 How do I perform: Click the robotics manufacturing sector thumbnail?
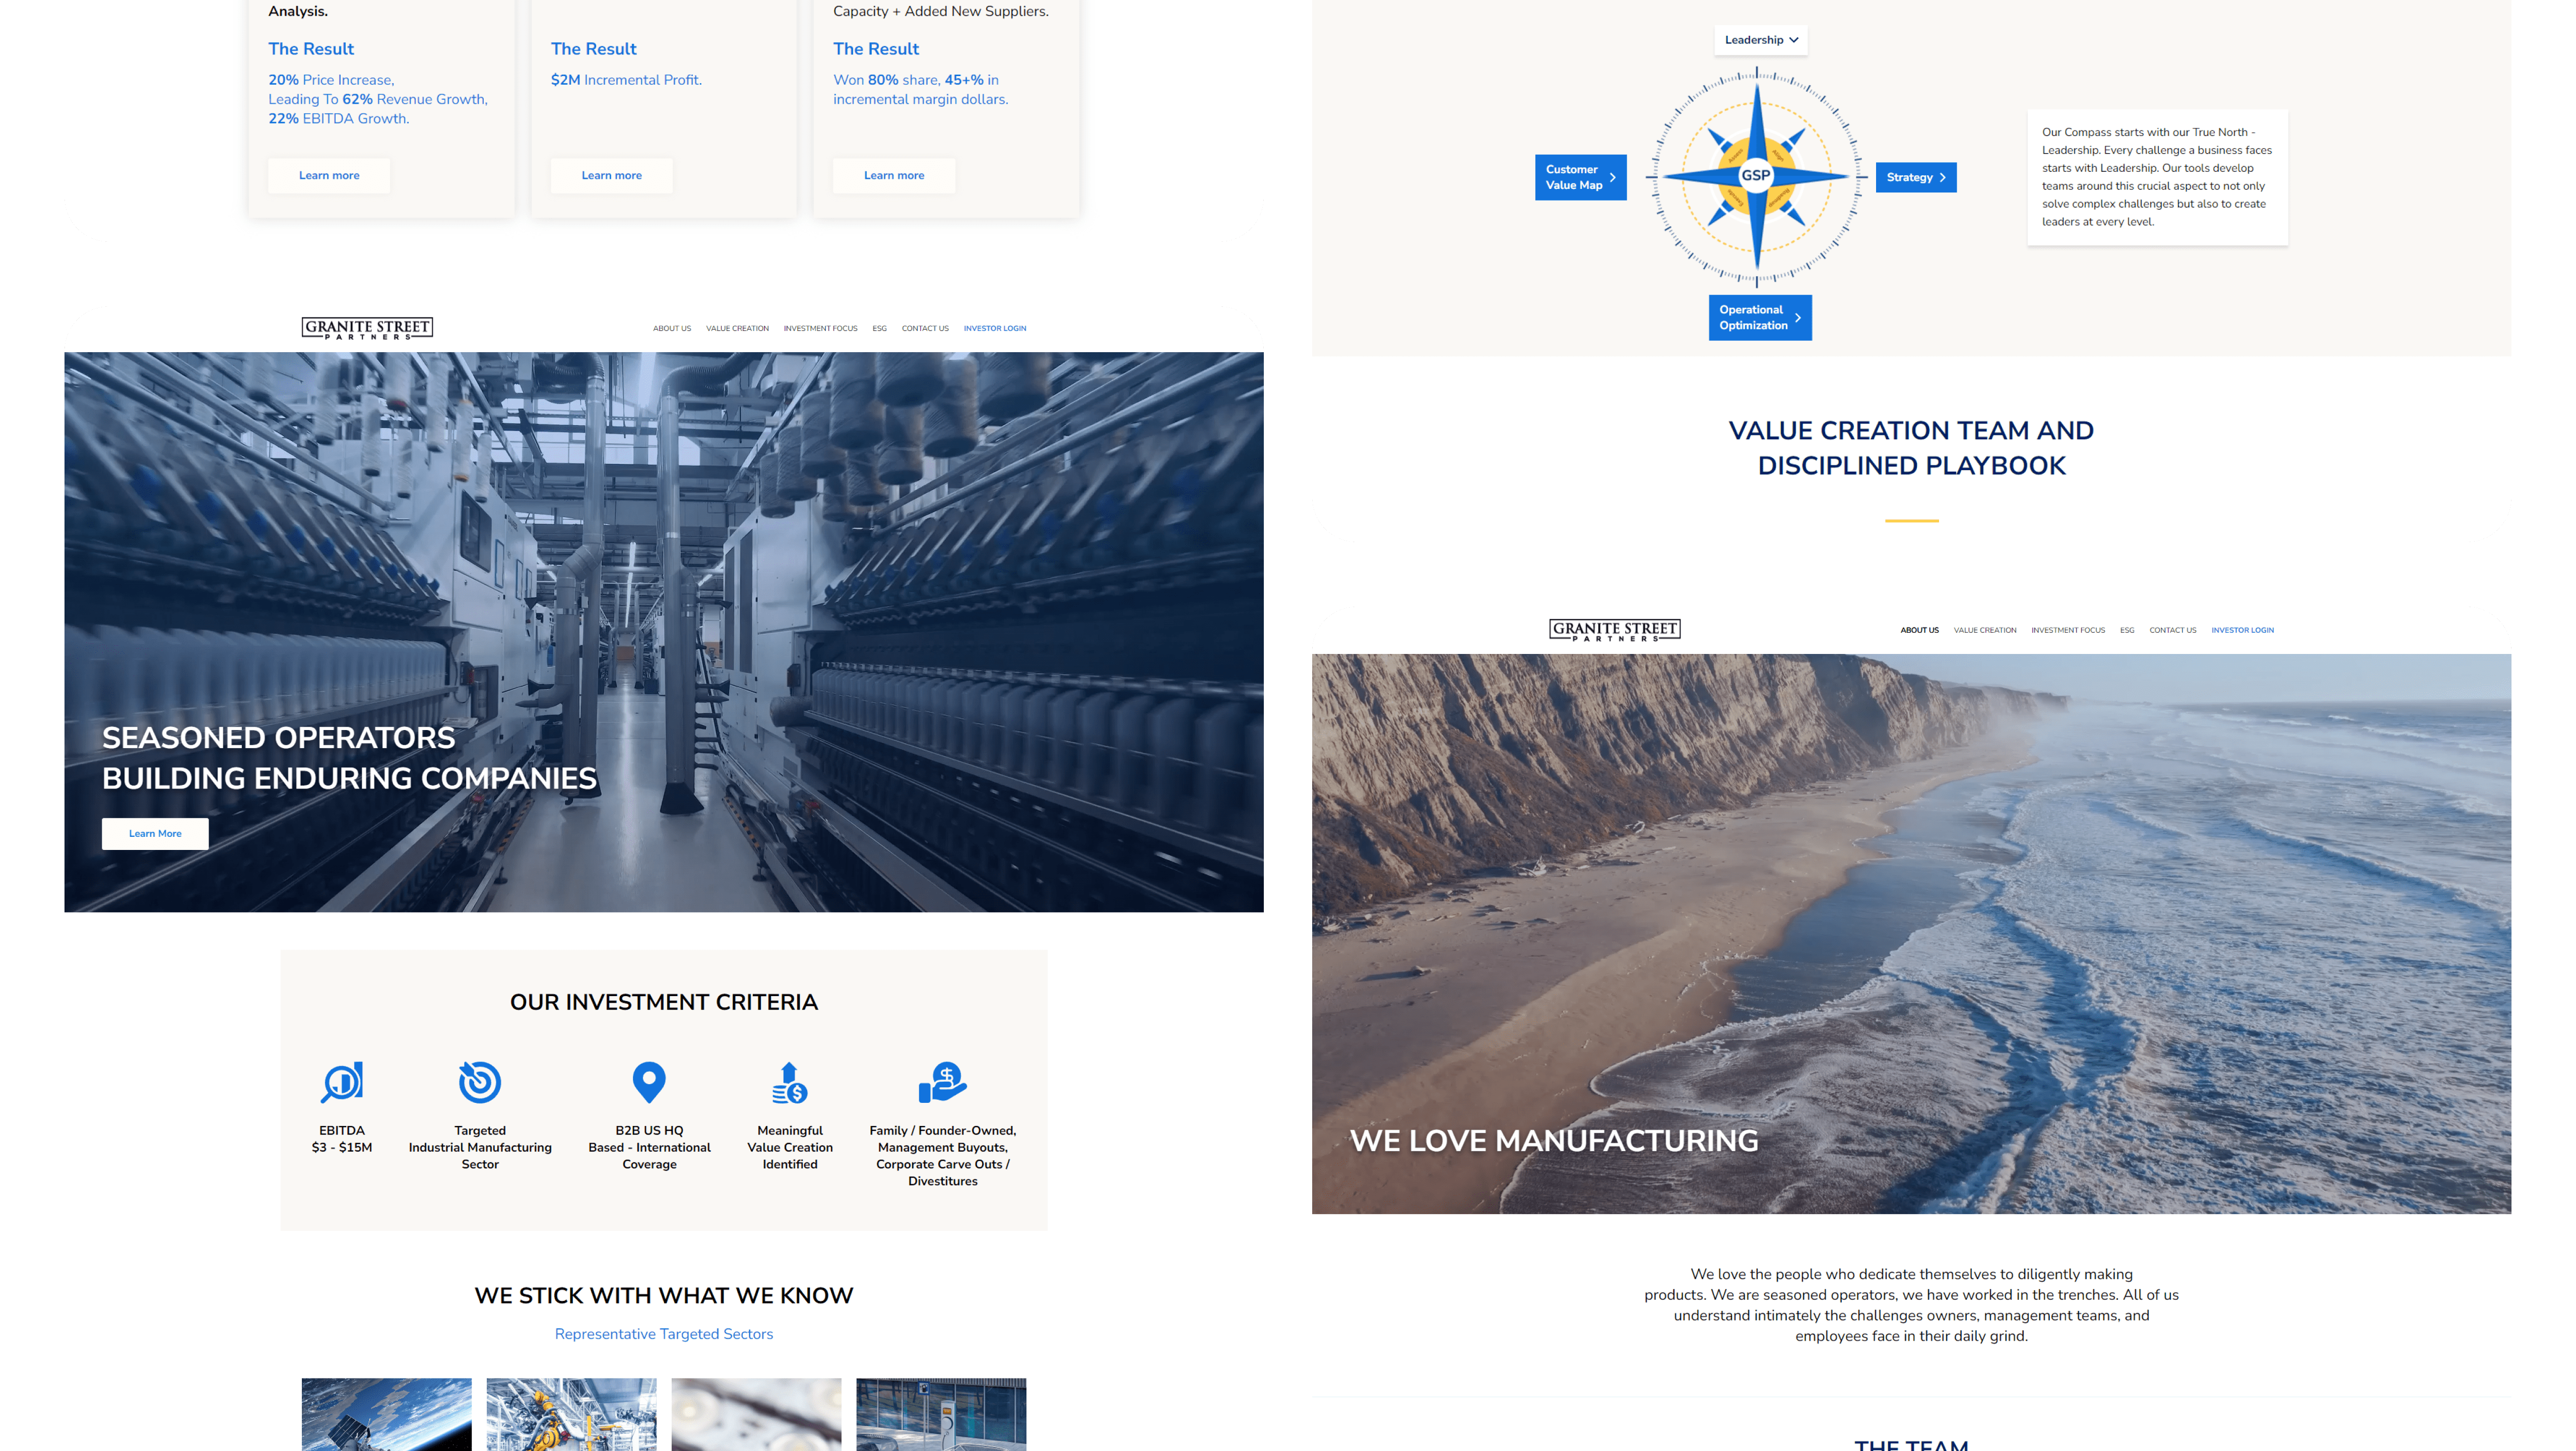coord(571,1415)
